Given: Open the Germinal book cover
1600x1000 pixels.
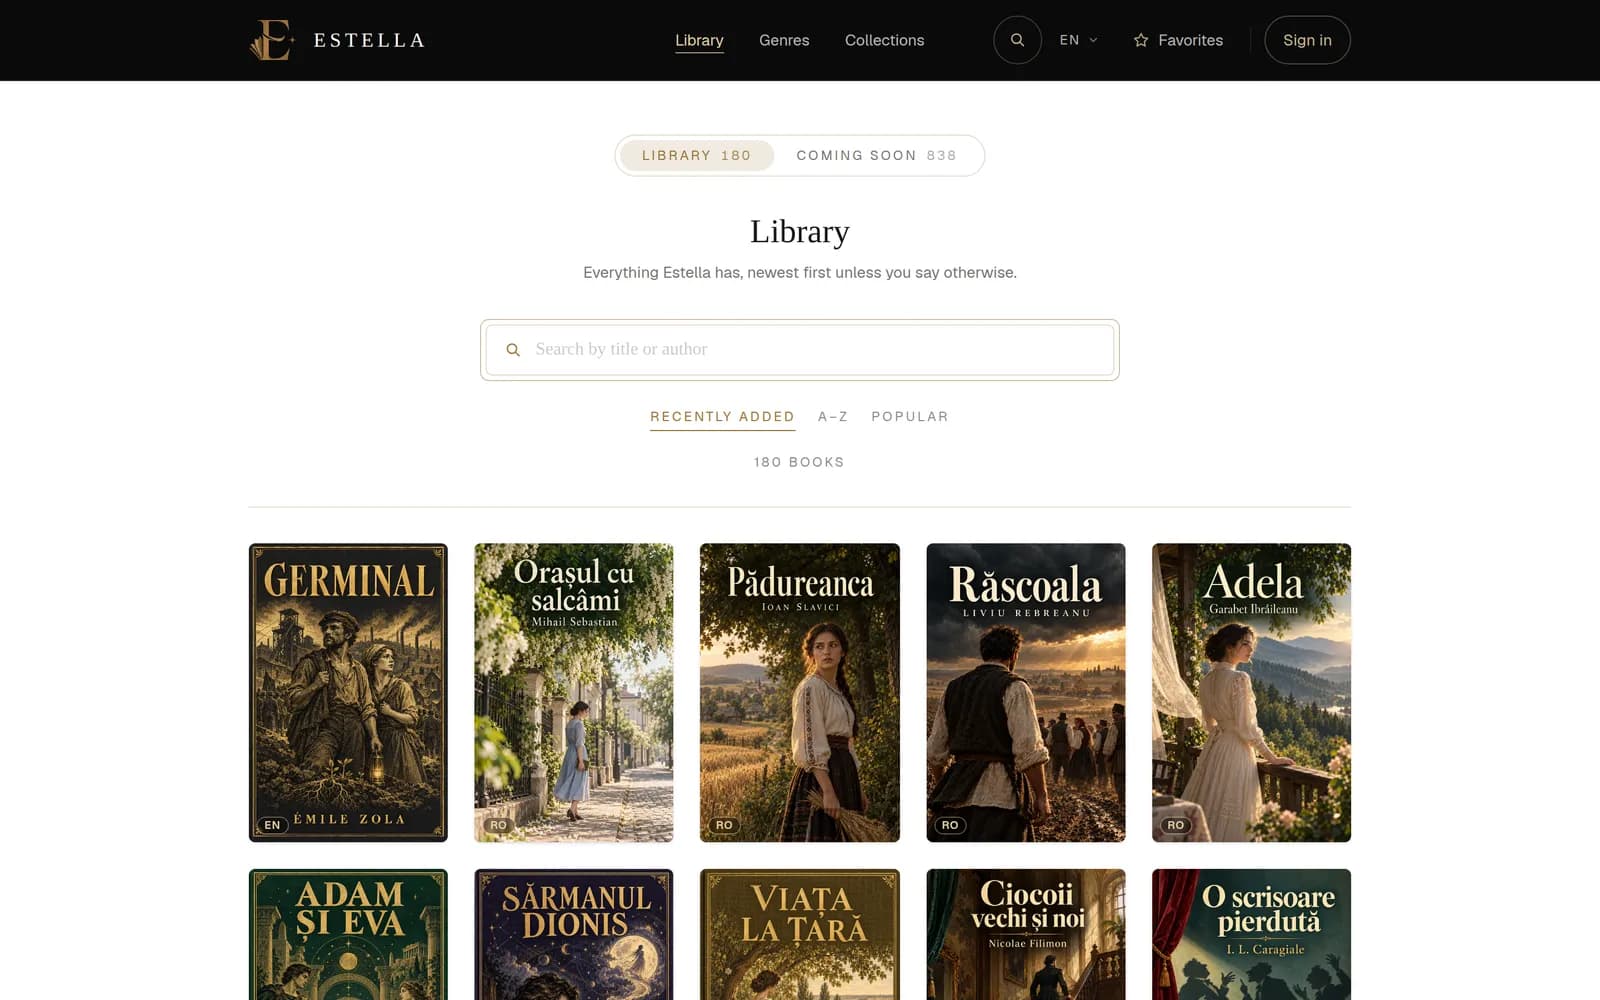Looking at the screenshot, I should (348, 692).
